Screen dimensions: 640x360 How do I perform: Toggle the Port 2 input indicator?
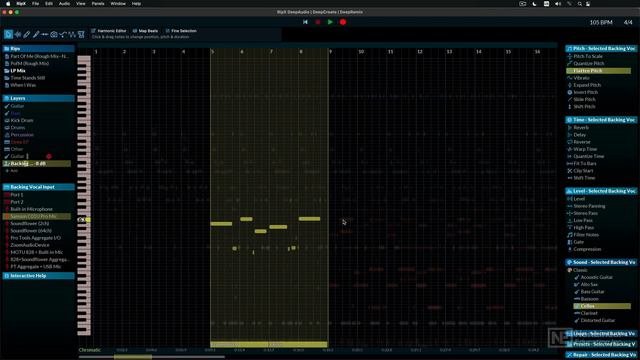tap(7, 202)
